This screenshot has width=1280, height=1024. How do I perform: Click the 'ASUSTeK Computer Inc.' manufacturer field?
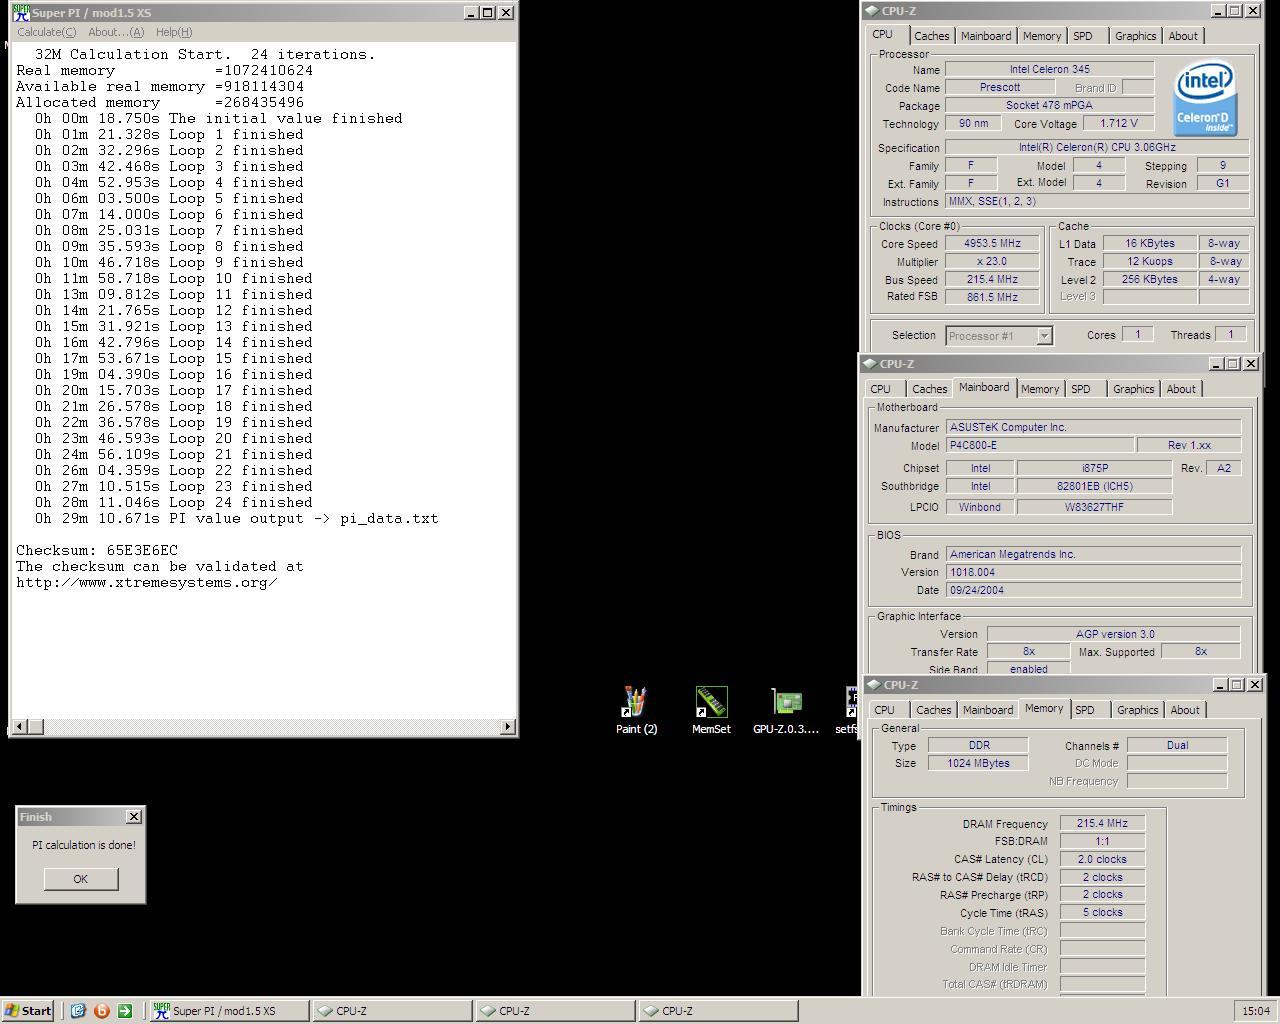click(x=1093, y=428)
